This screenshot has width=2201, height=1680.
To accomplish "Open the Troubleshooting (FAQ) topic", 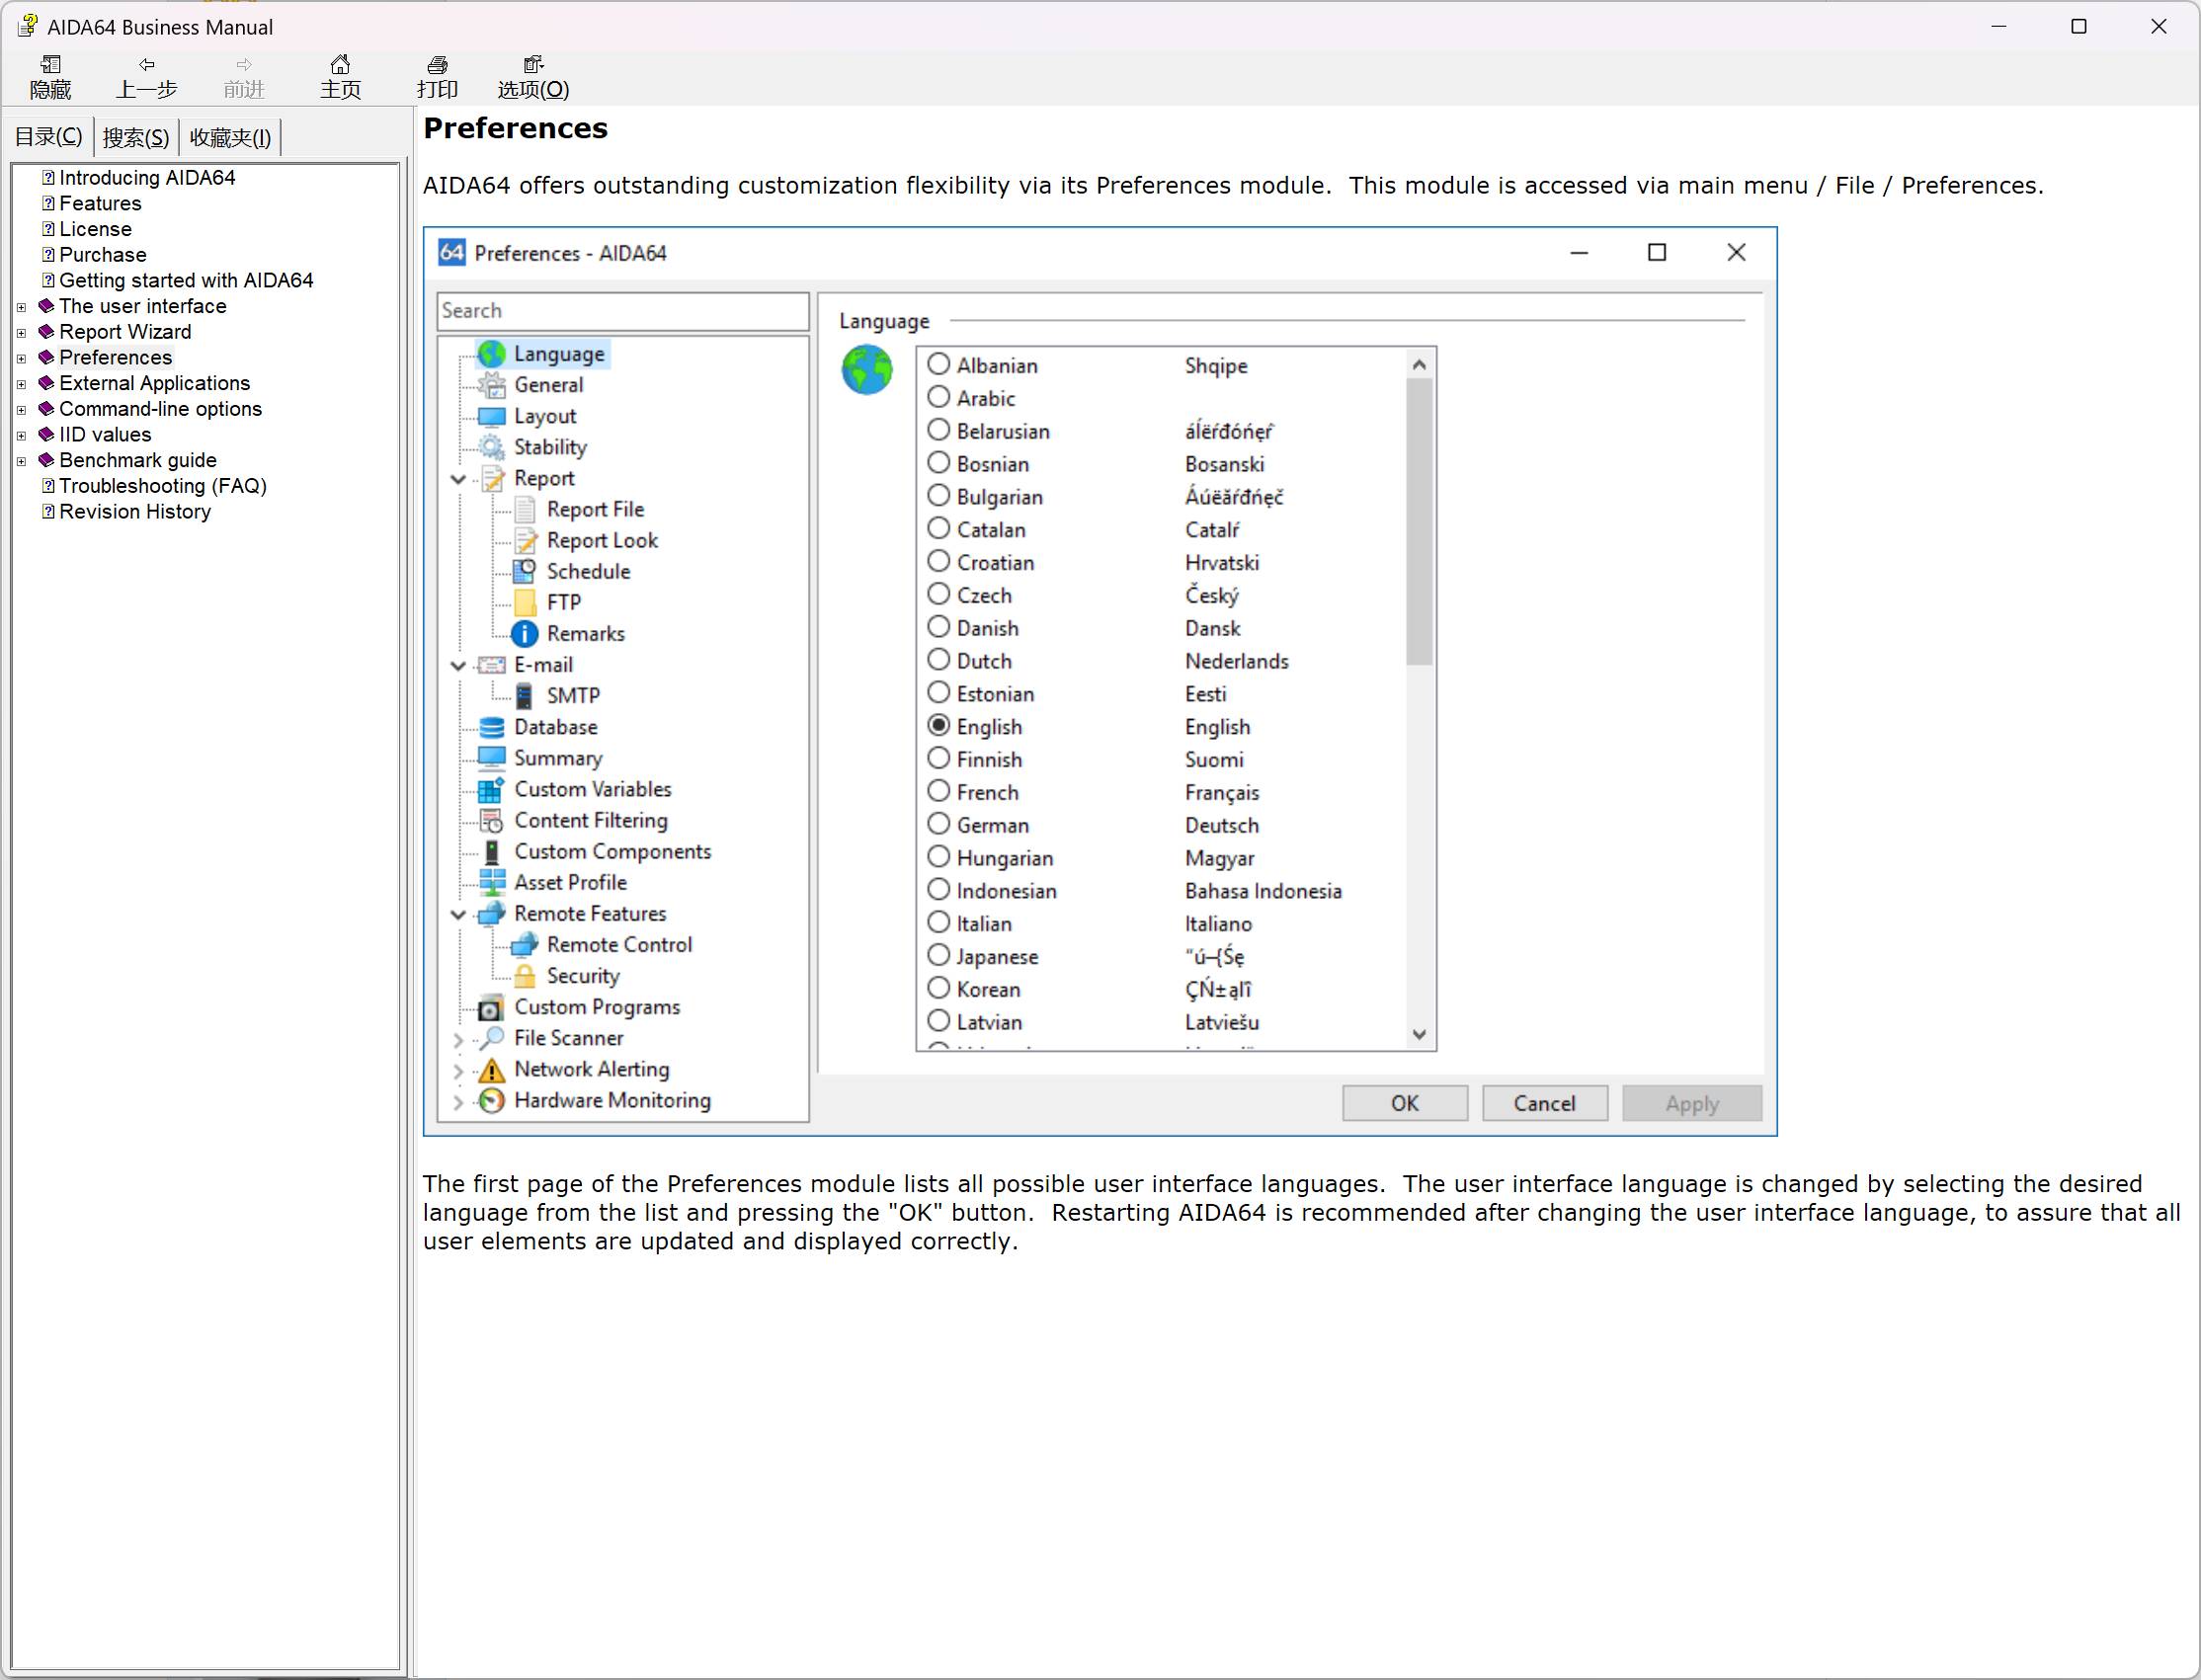I will tap(162, 486).
